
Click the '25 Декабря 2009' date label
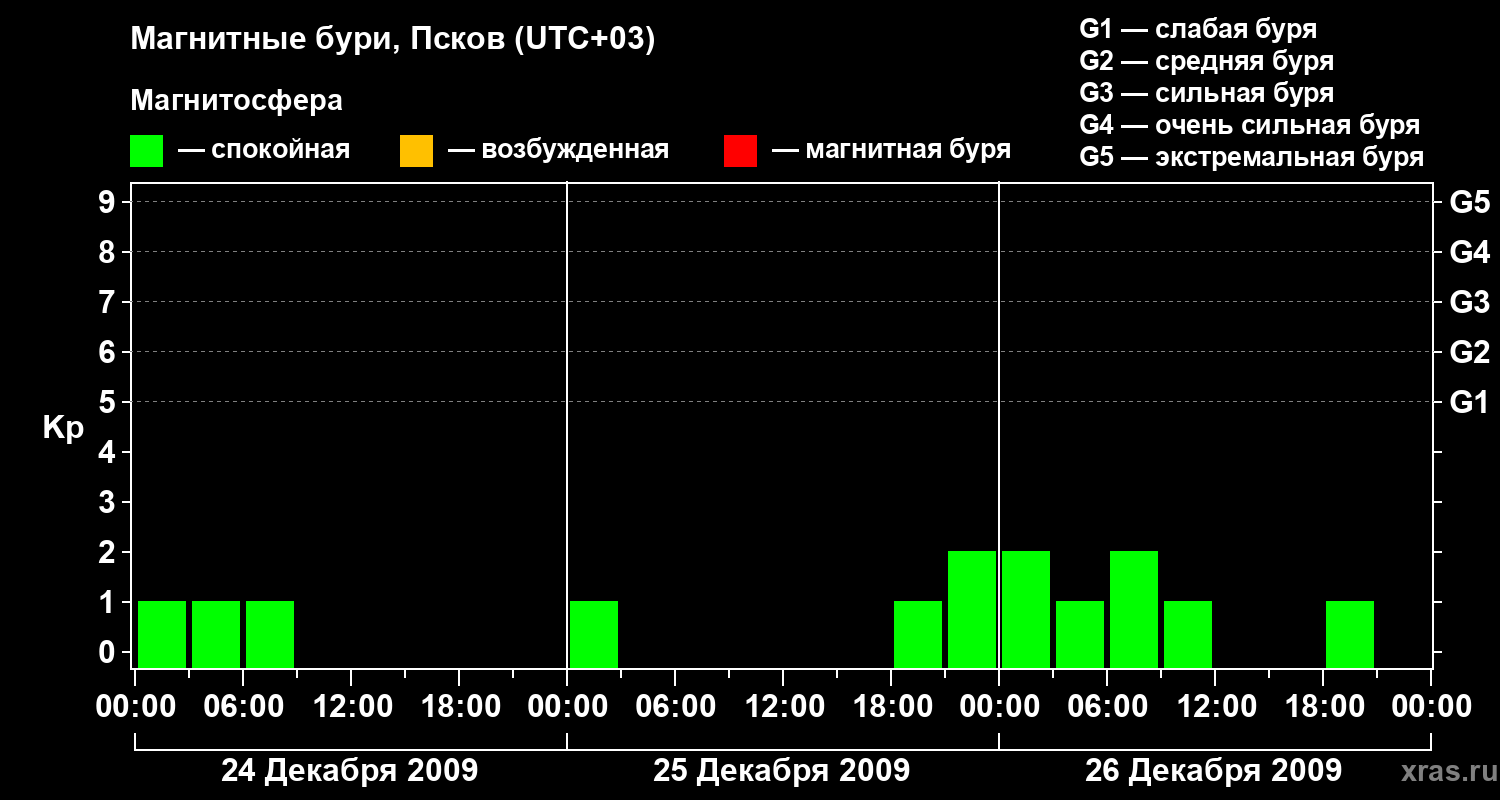(x=781, y=771)
